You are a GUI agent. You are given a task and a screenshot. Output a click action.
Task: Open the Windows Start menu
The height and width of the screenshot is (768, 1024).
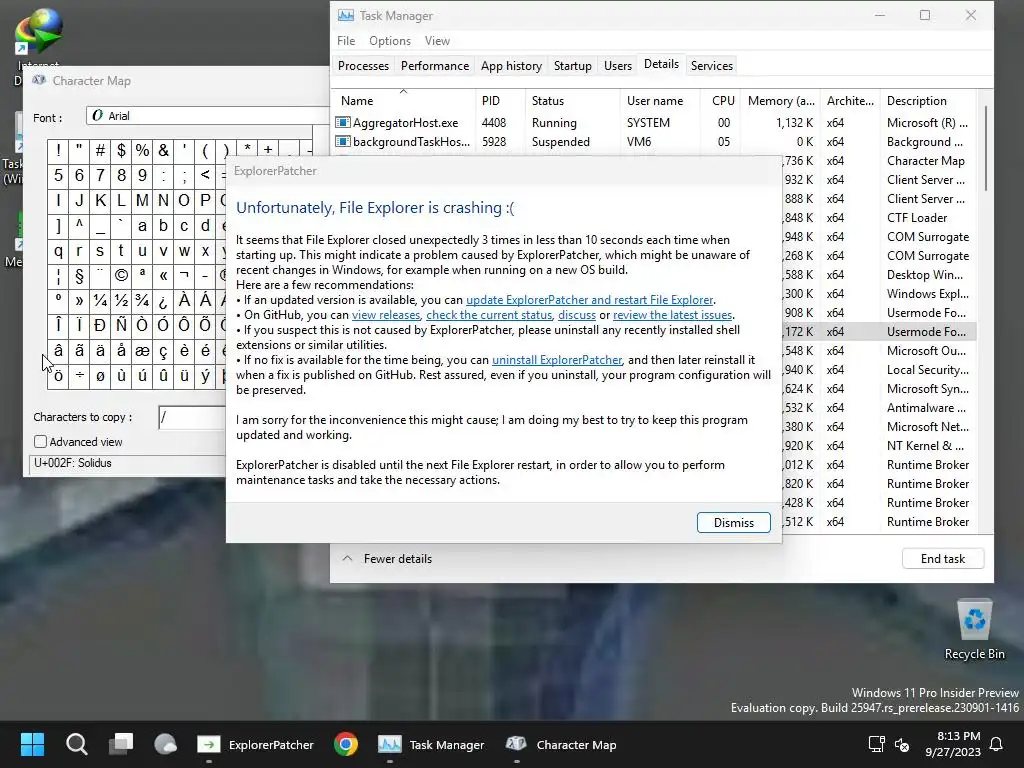tap(33, 744)
